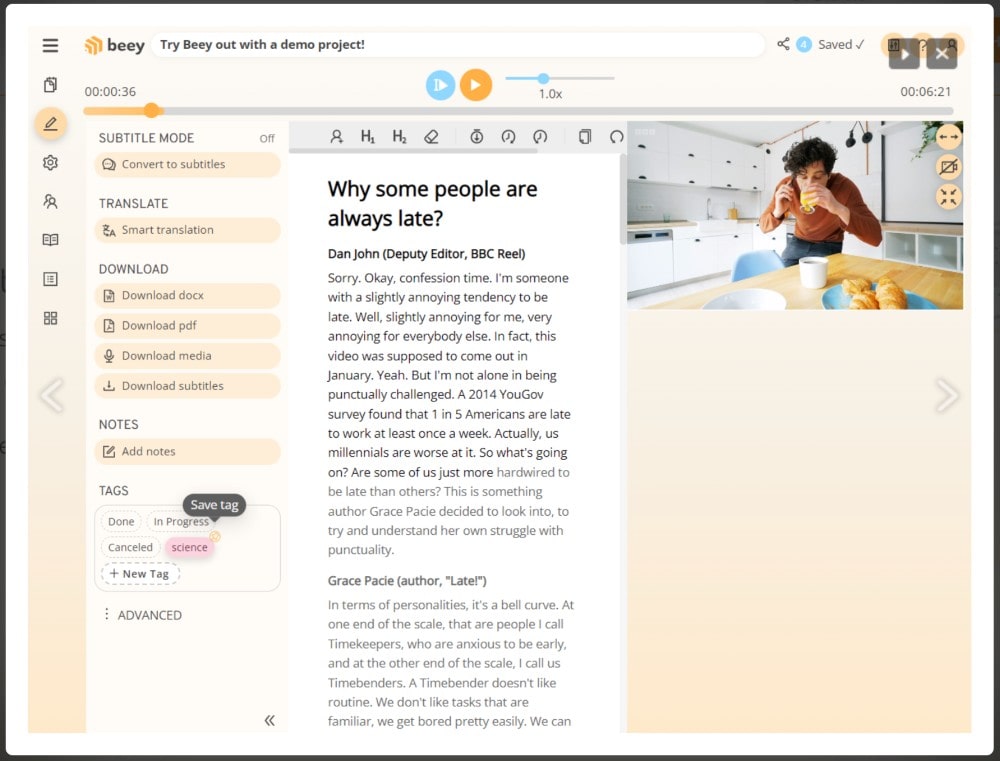Apply H1 heading from the toolbar
The image size is (1000, 761).
coord(368,136)
